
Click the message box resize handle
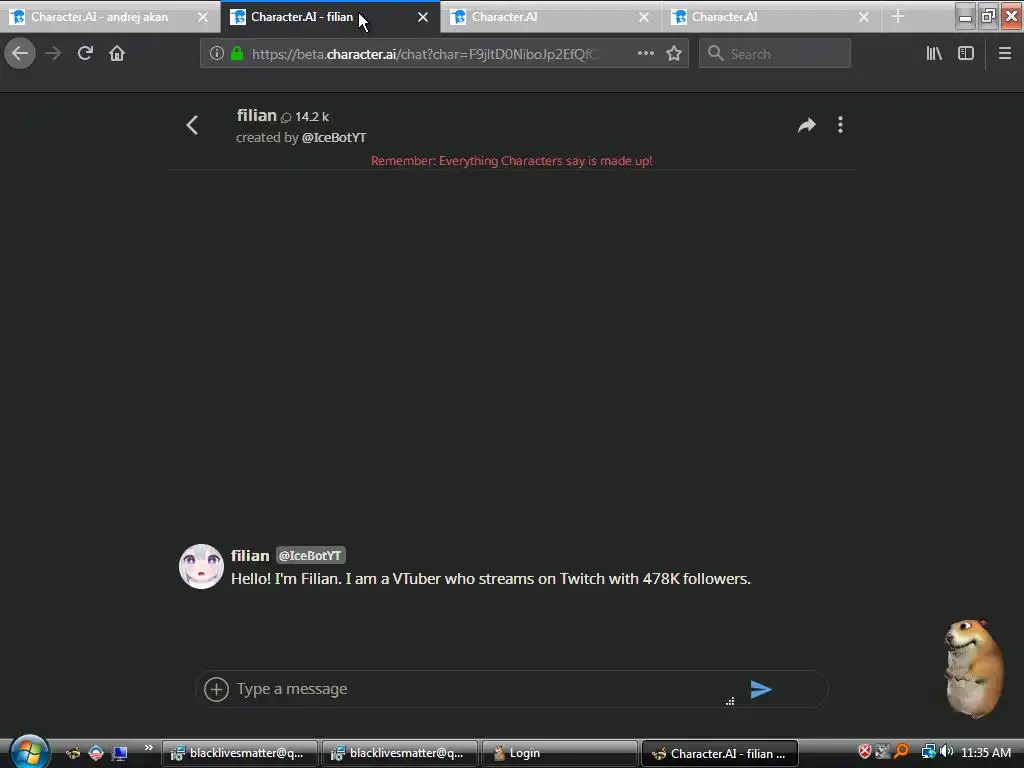[730, 701]
